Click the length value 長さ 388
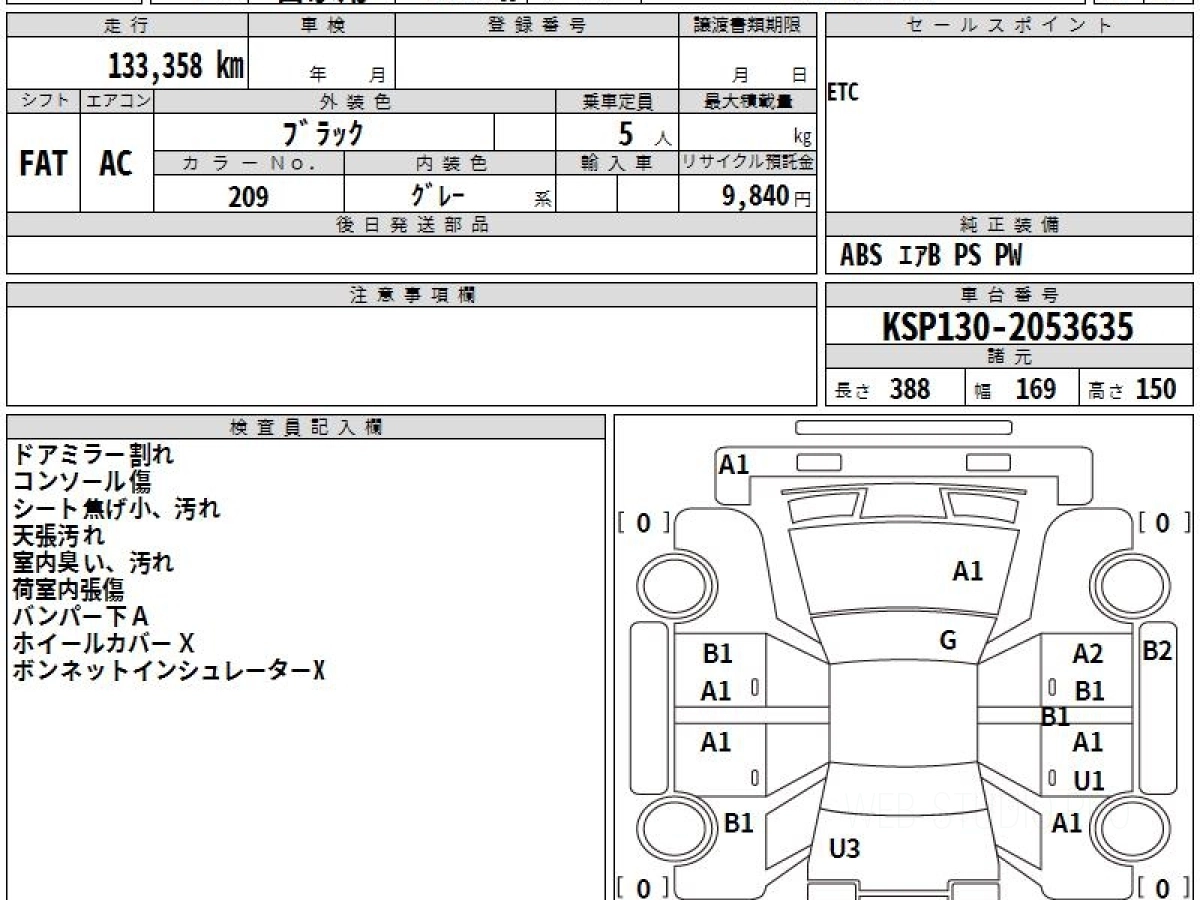 coord(882,389)
